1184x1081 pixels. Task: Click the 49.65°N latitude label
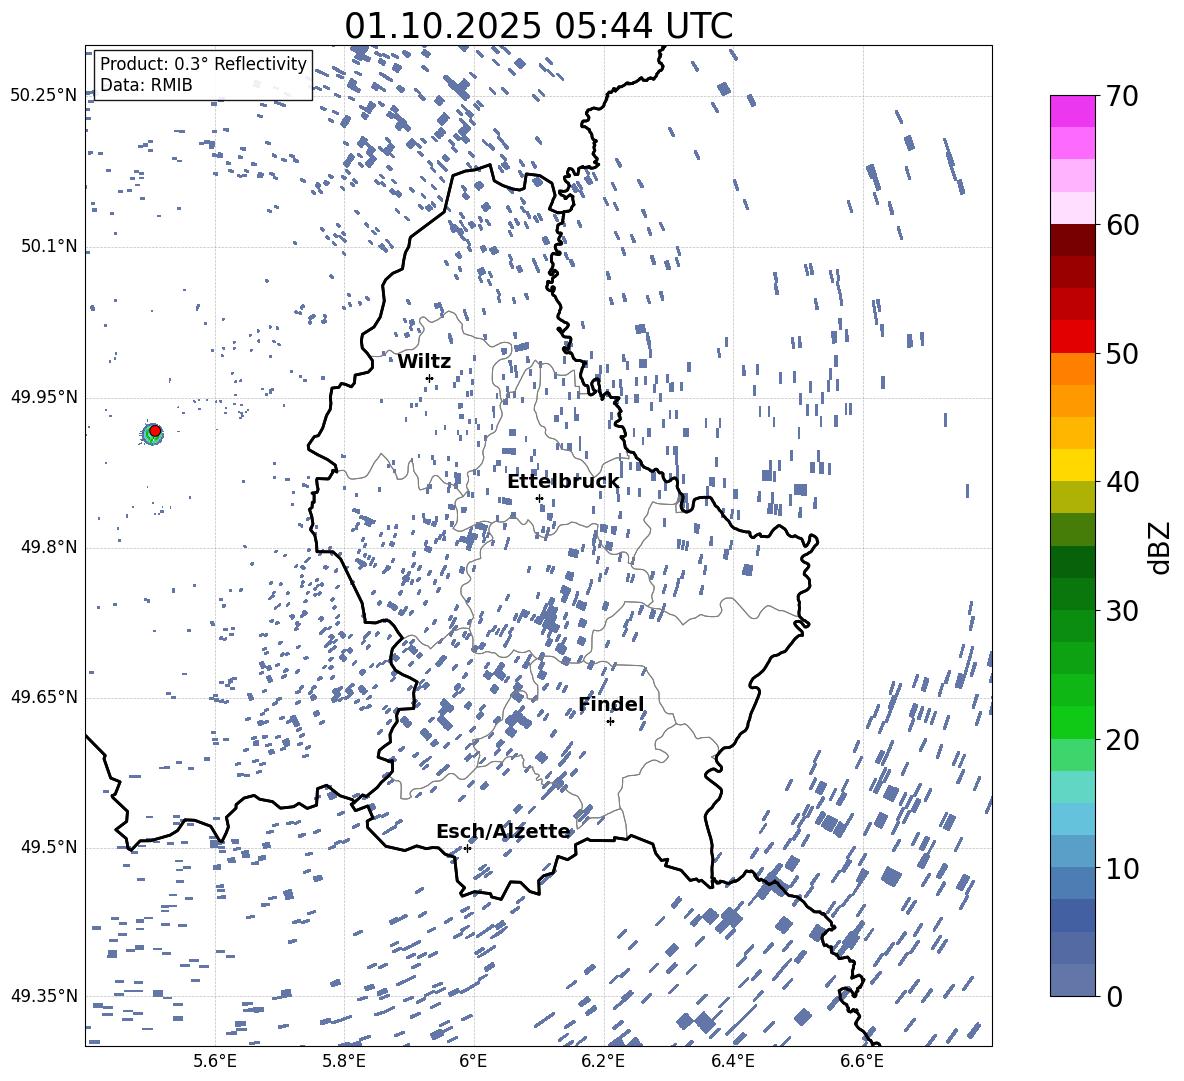44,697
